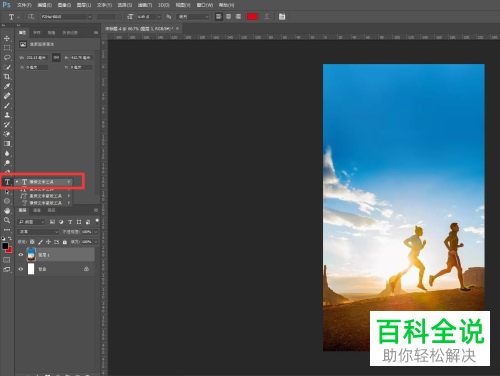Toggle right align text option

coord(238,16)
